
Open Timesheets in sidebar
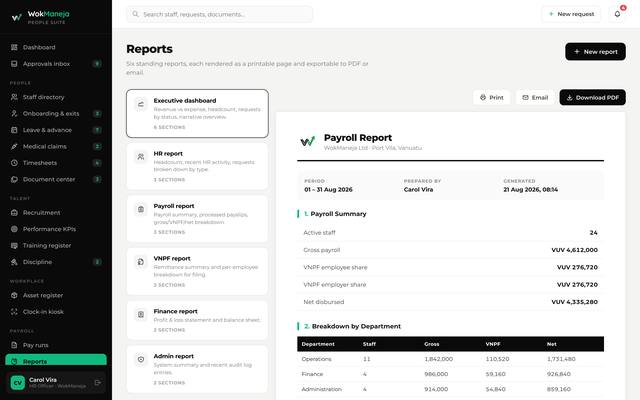[x=56, y=163]
